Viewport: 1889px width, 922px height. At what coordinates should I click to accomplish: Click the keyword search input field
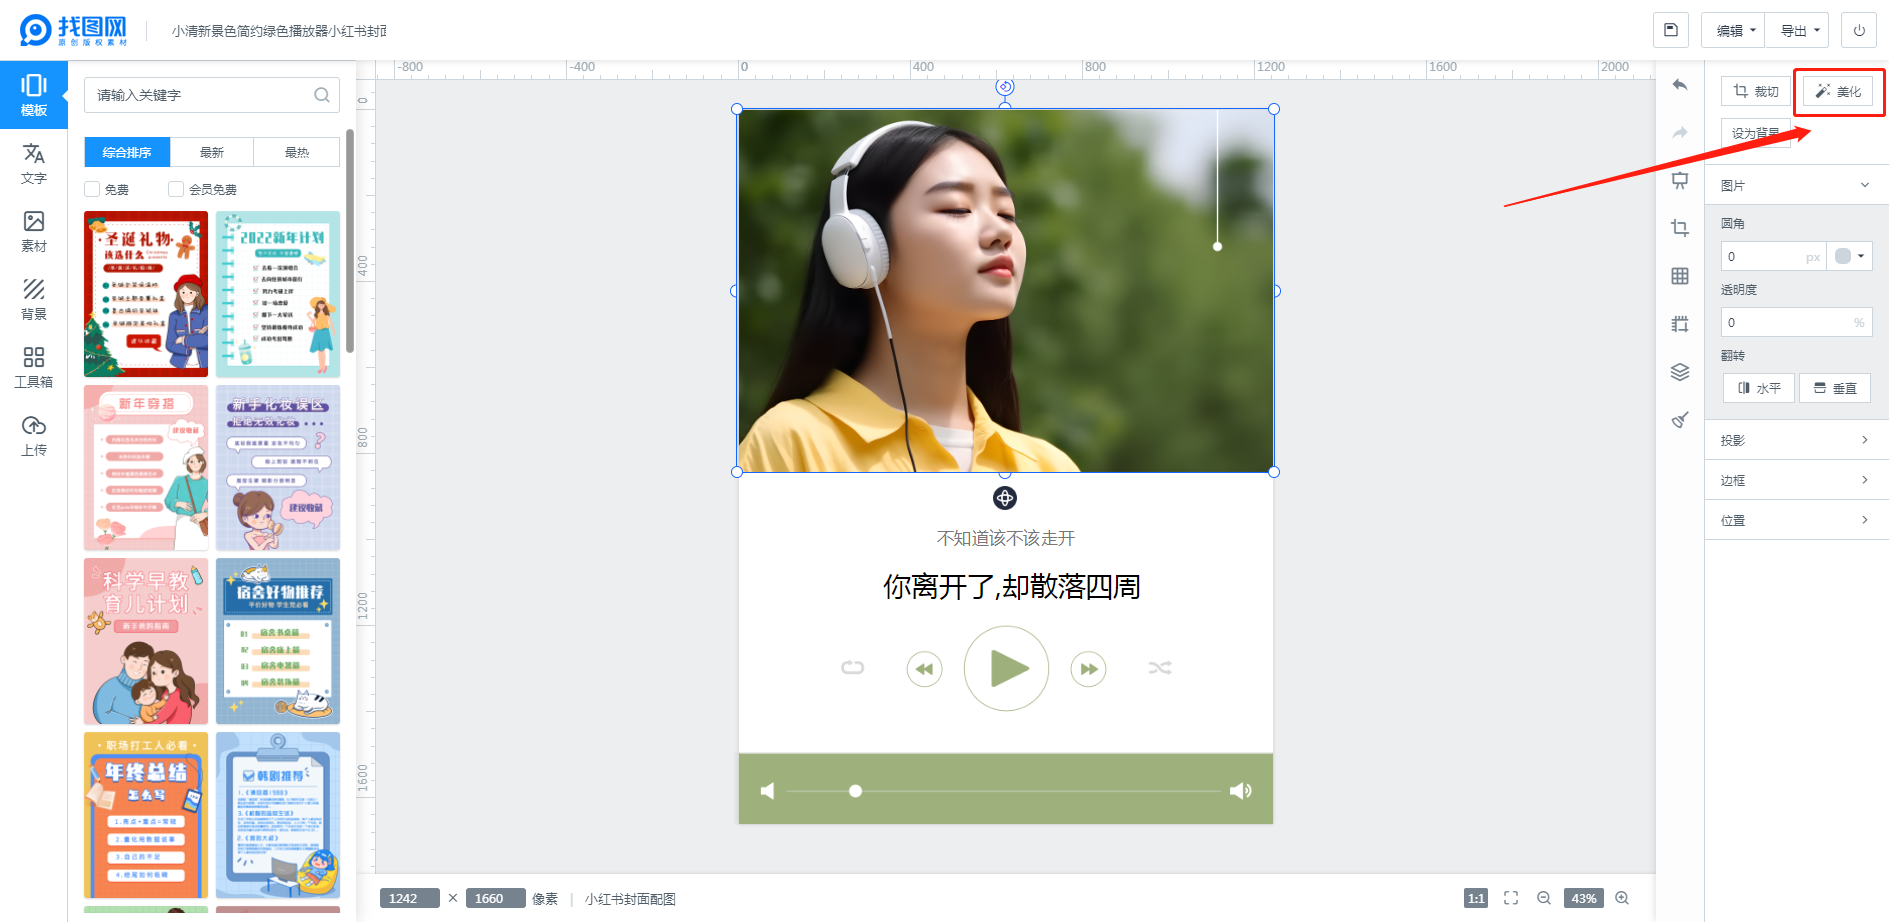pos(200,95)
